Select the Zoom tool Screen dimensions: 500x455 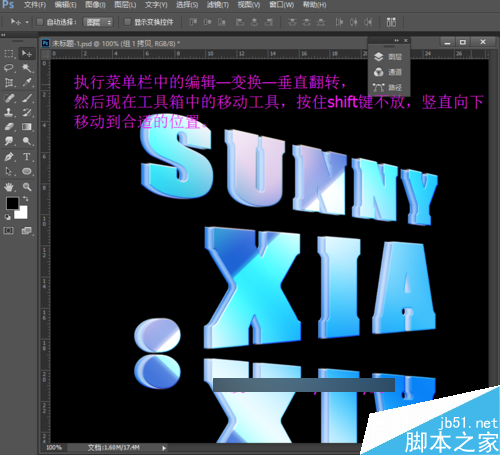point(27,187)
